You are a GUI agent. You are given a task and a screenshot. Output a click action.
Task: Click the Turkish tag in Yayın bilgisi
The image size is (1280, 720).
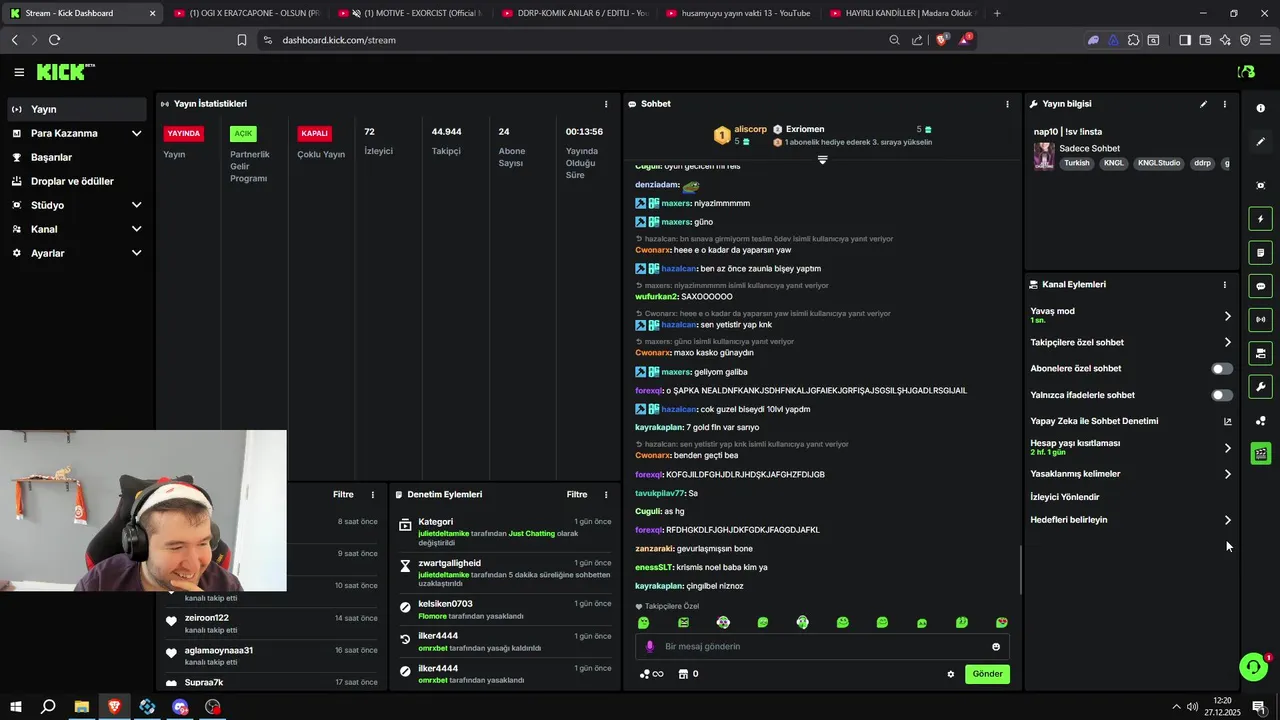(x=1077, y=163)
